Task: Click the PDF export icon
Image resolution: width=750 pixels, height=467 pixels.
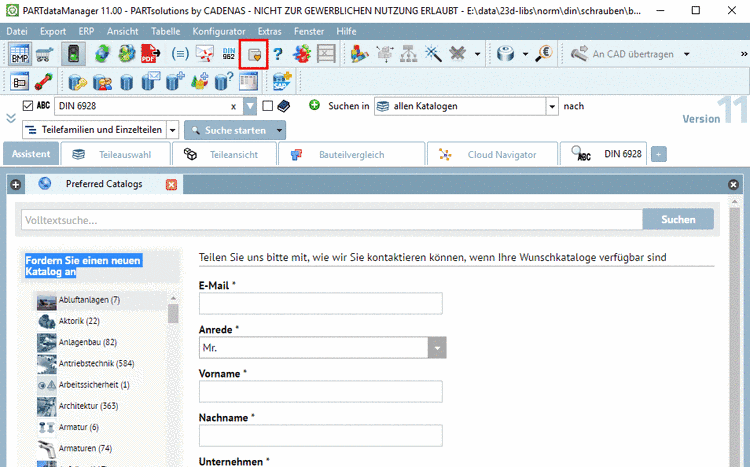Action: 150,54
